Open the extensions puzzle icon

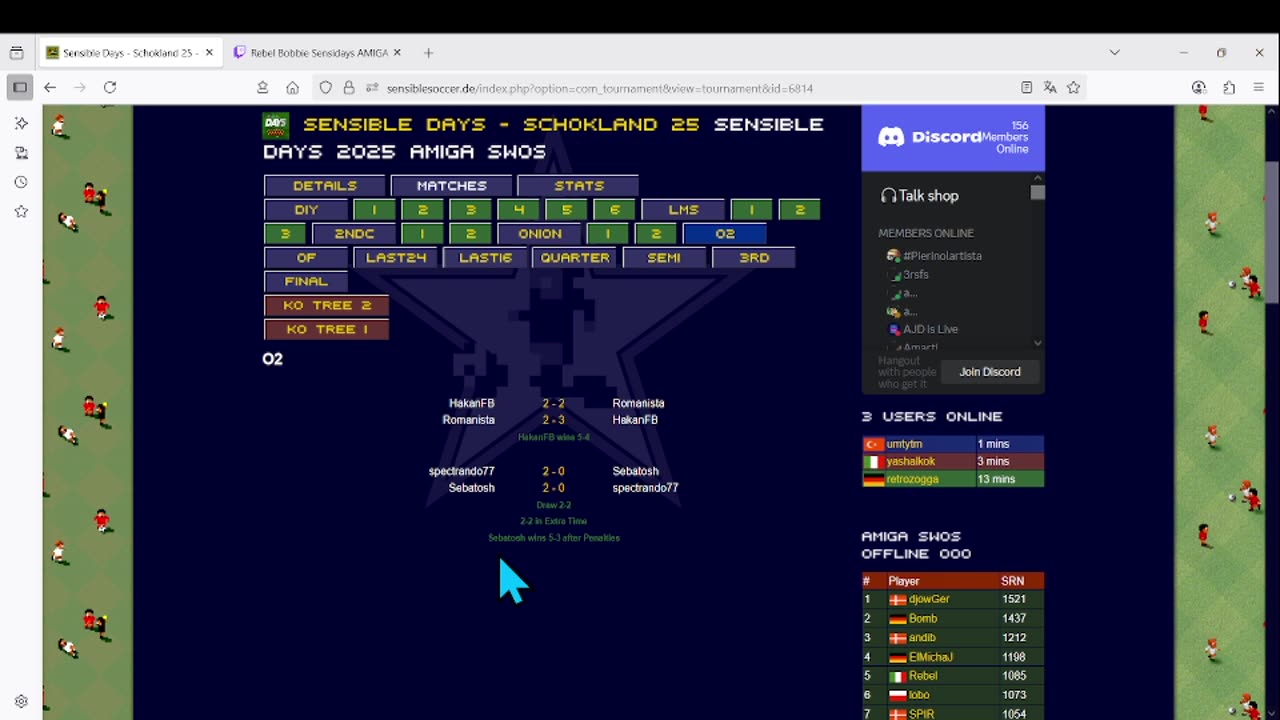click(x=1229, y=88)
